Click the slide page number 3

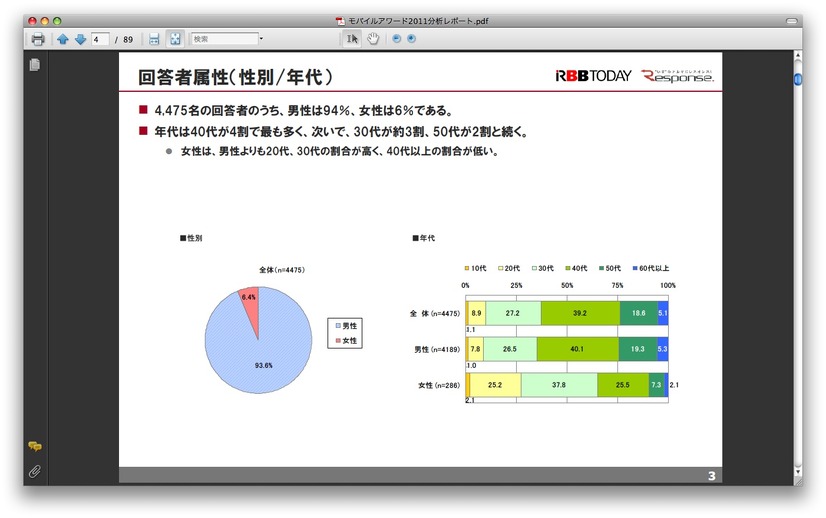[x=712, y=476]
